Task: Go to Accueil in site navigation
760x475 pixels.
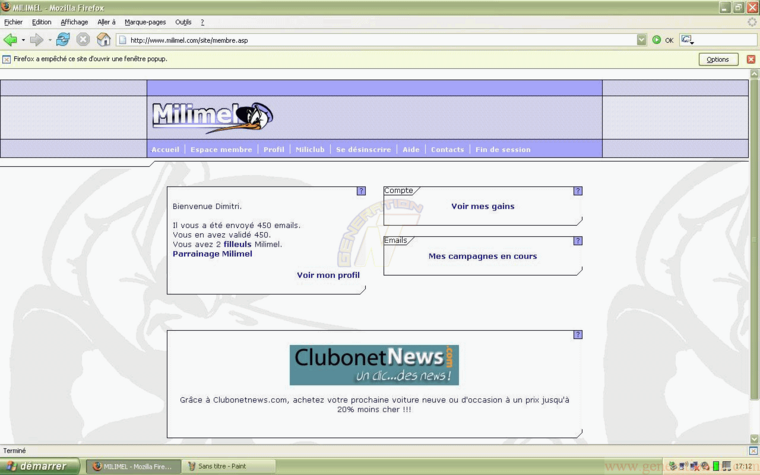Action: (x=165, y=149)
